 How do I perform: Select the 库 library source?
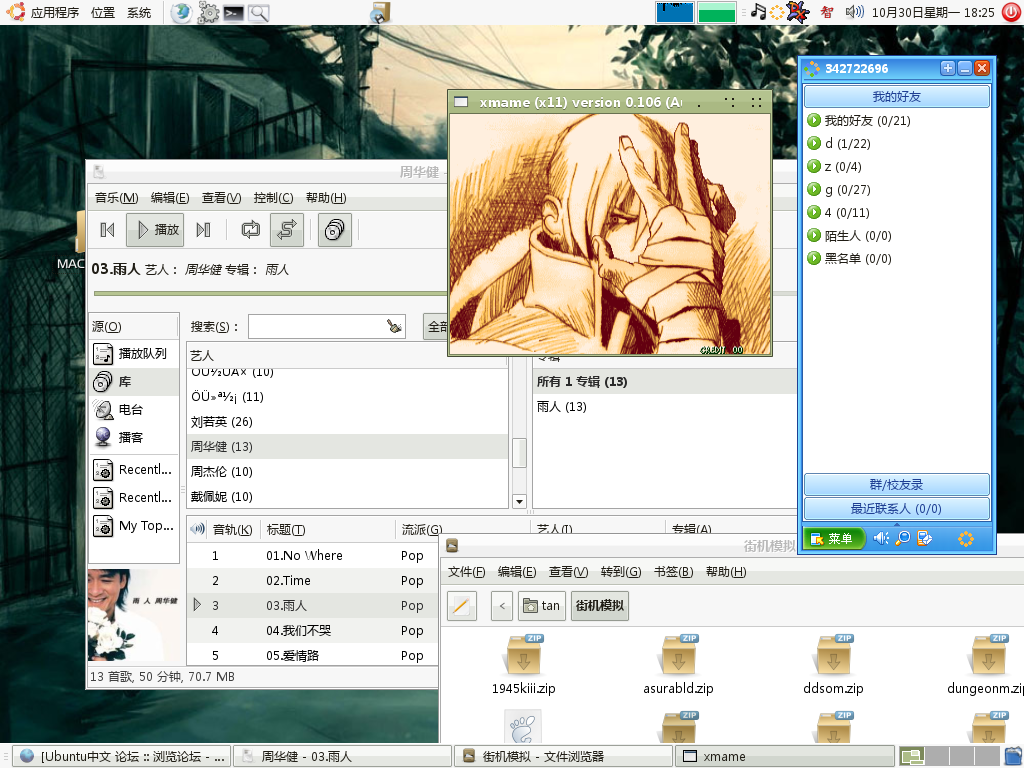click(134, 381)
